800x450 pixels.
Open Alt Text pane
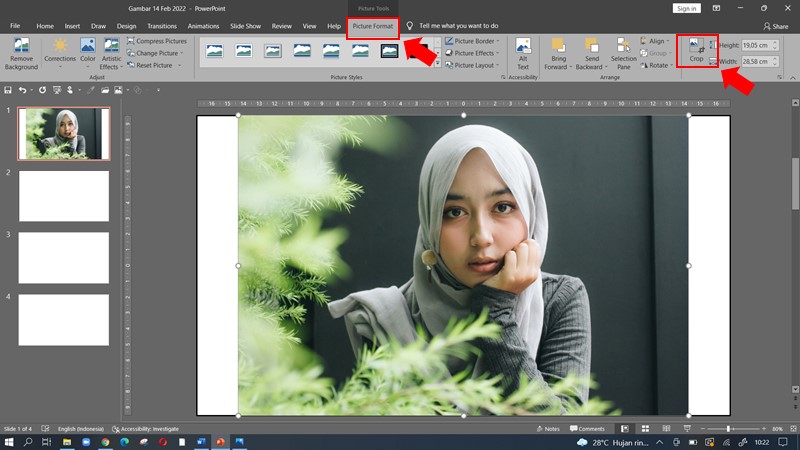click(523, 54)
